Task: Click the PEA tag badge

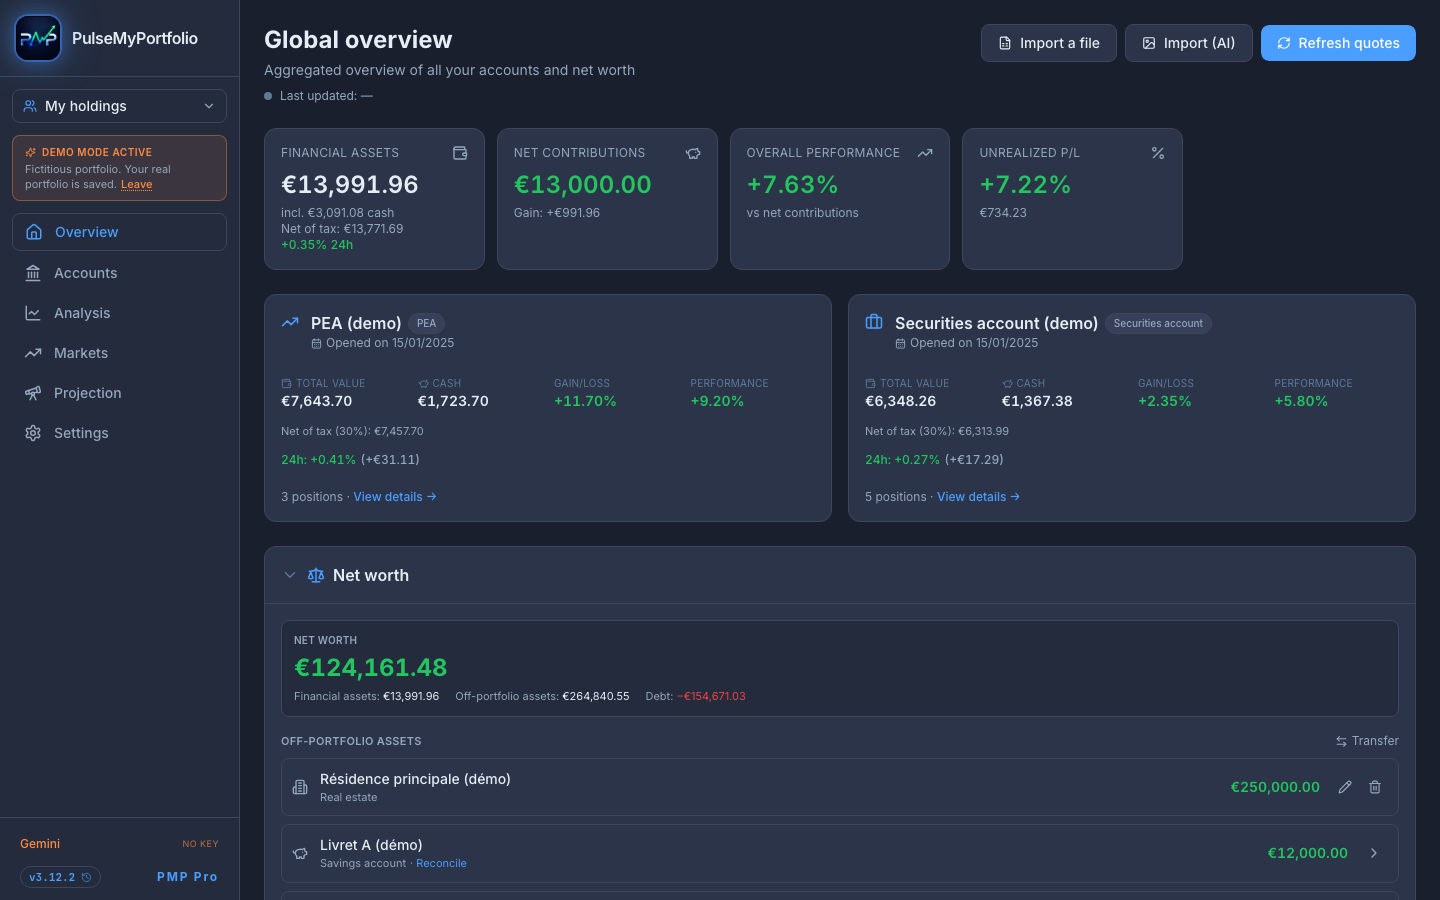Action: pyautogui.click(x=426, y=323)
